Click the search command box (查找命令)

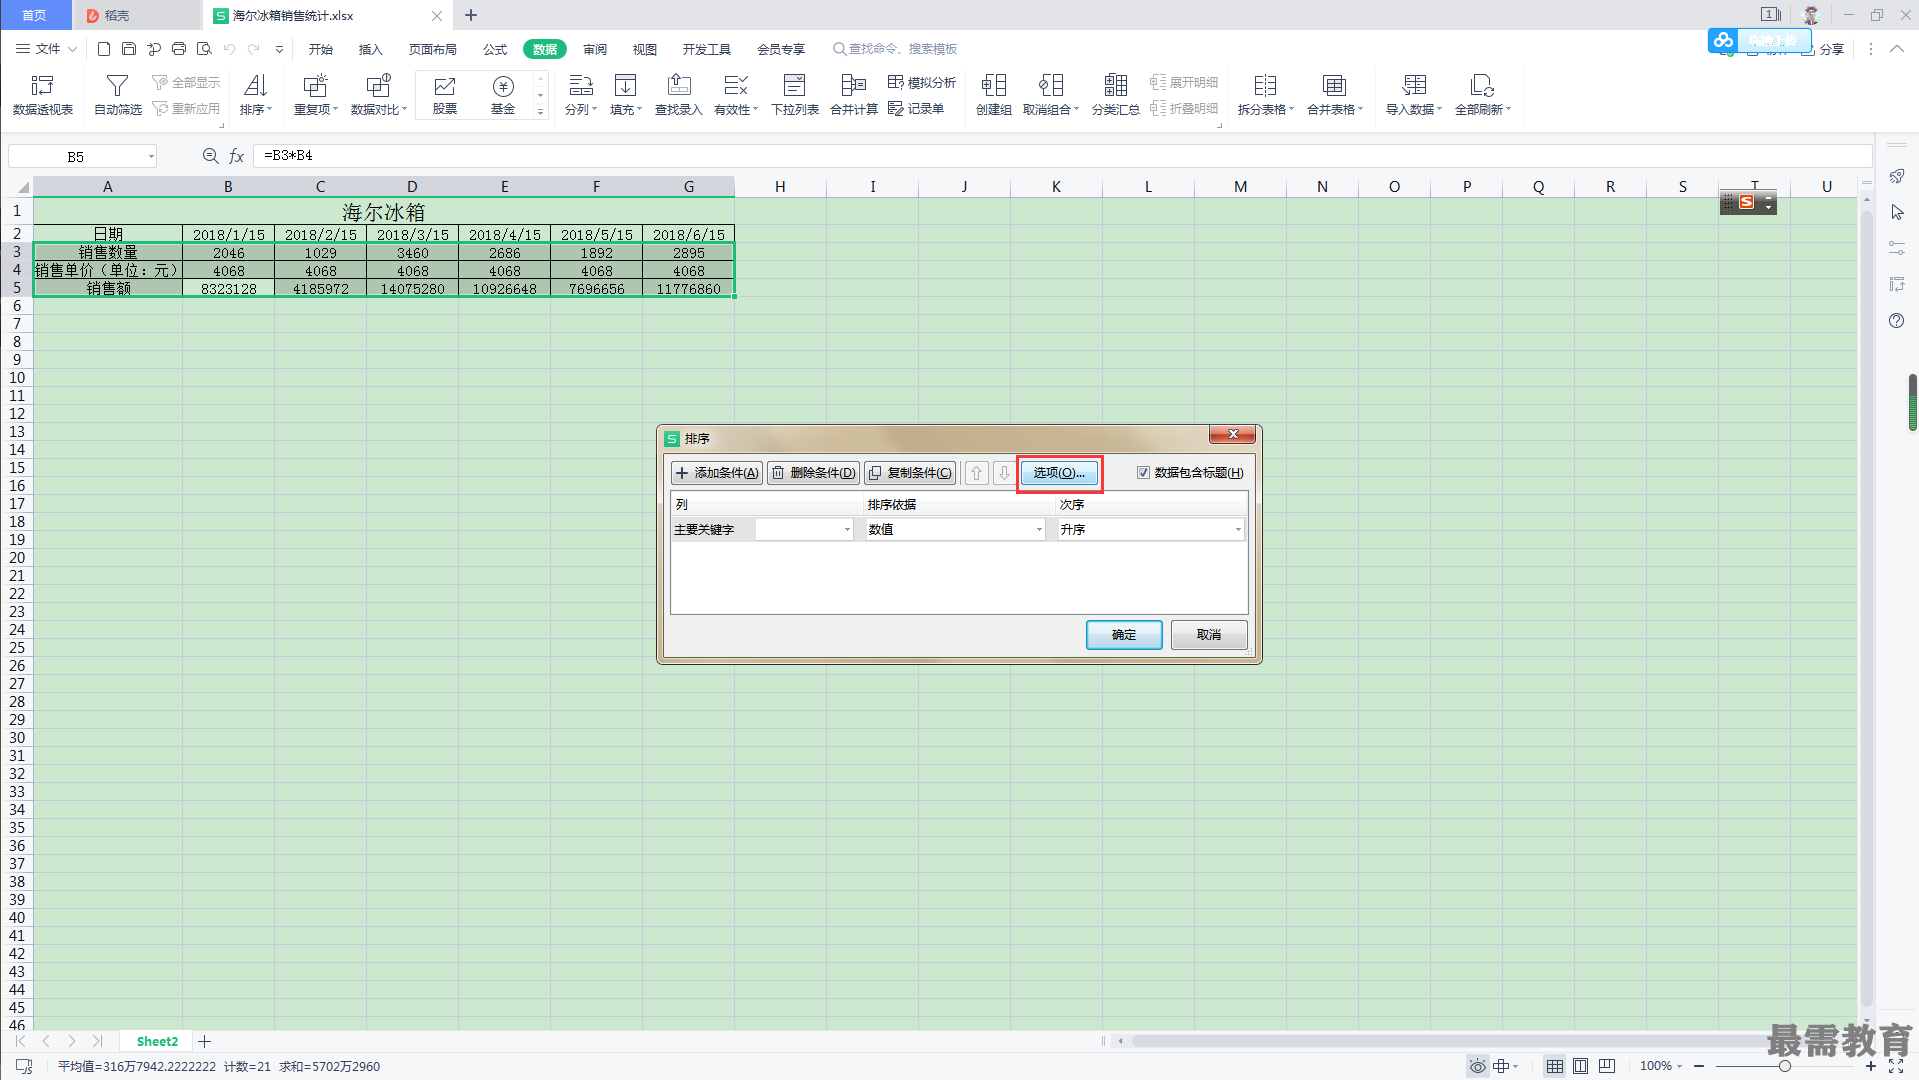pos(895,49)
